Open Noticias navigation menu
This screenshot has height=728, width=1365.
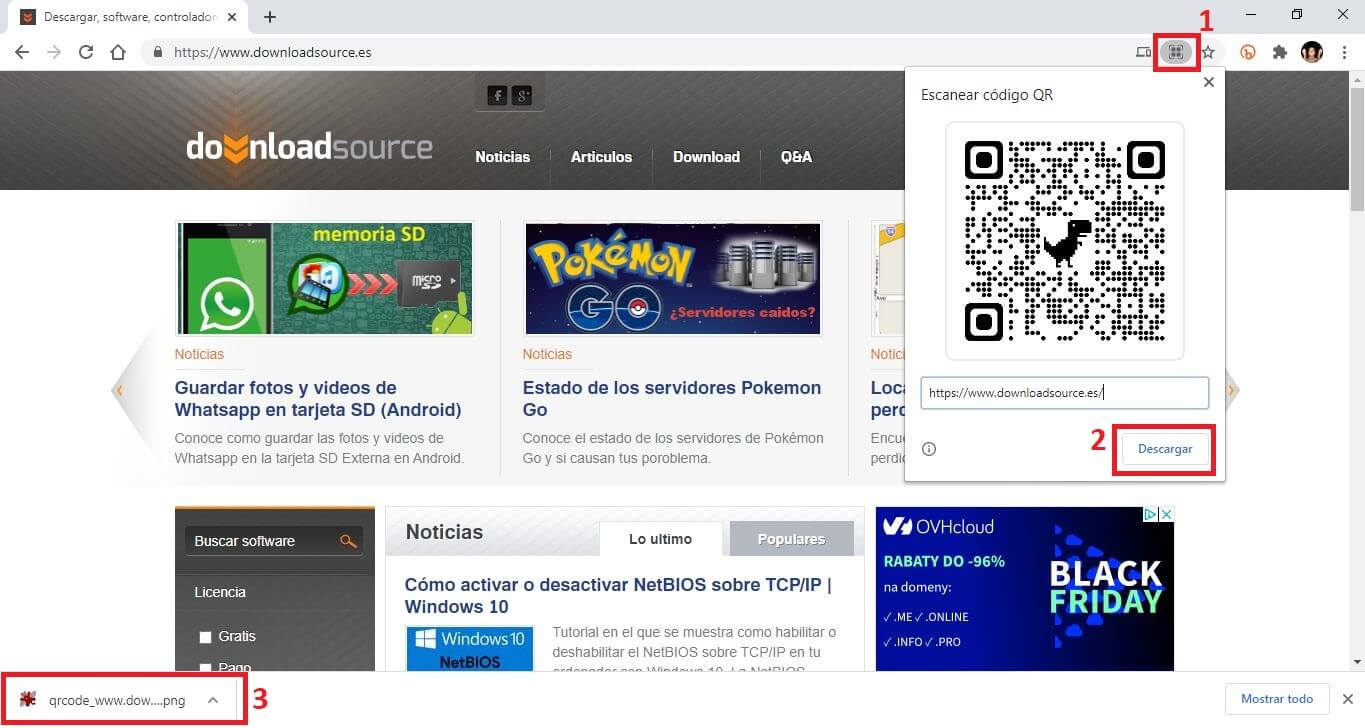503,157
